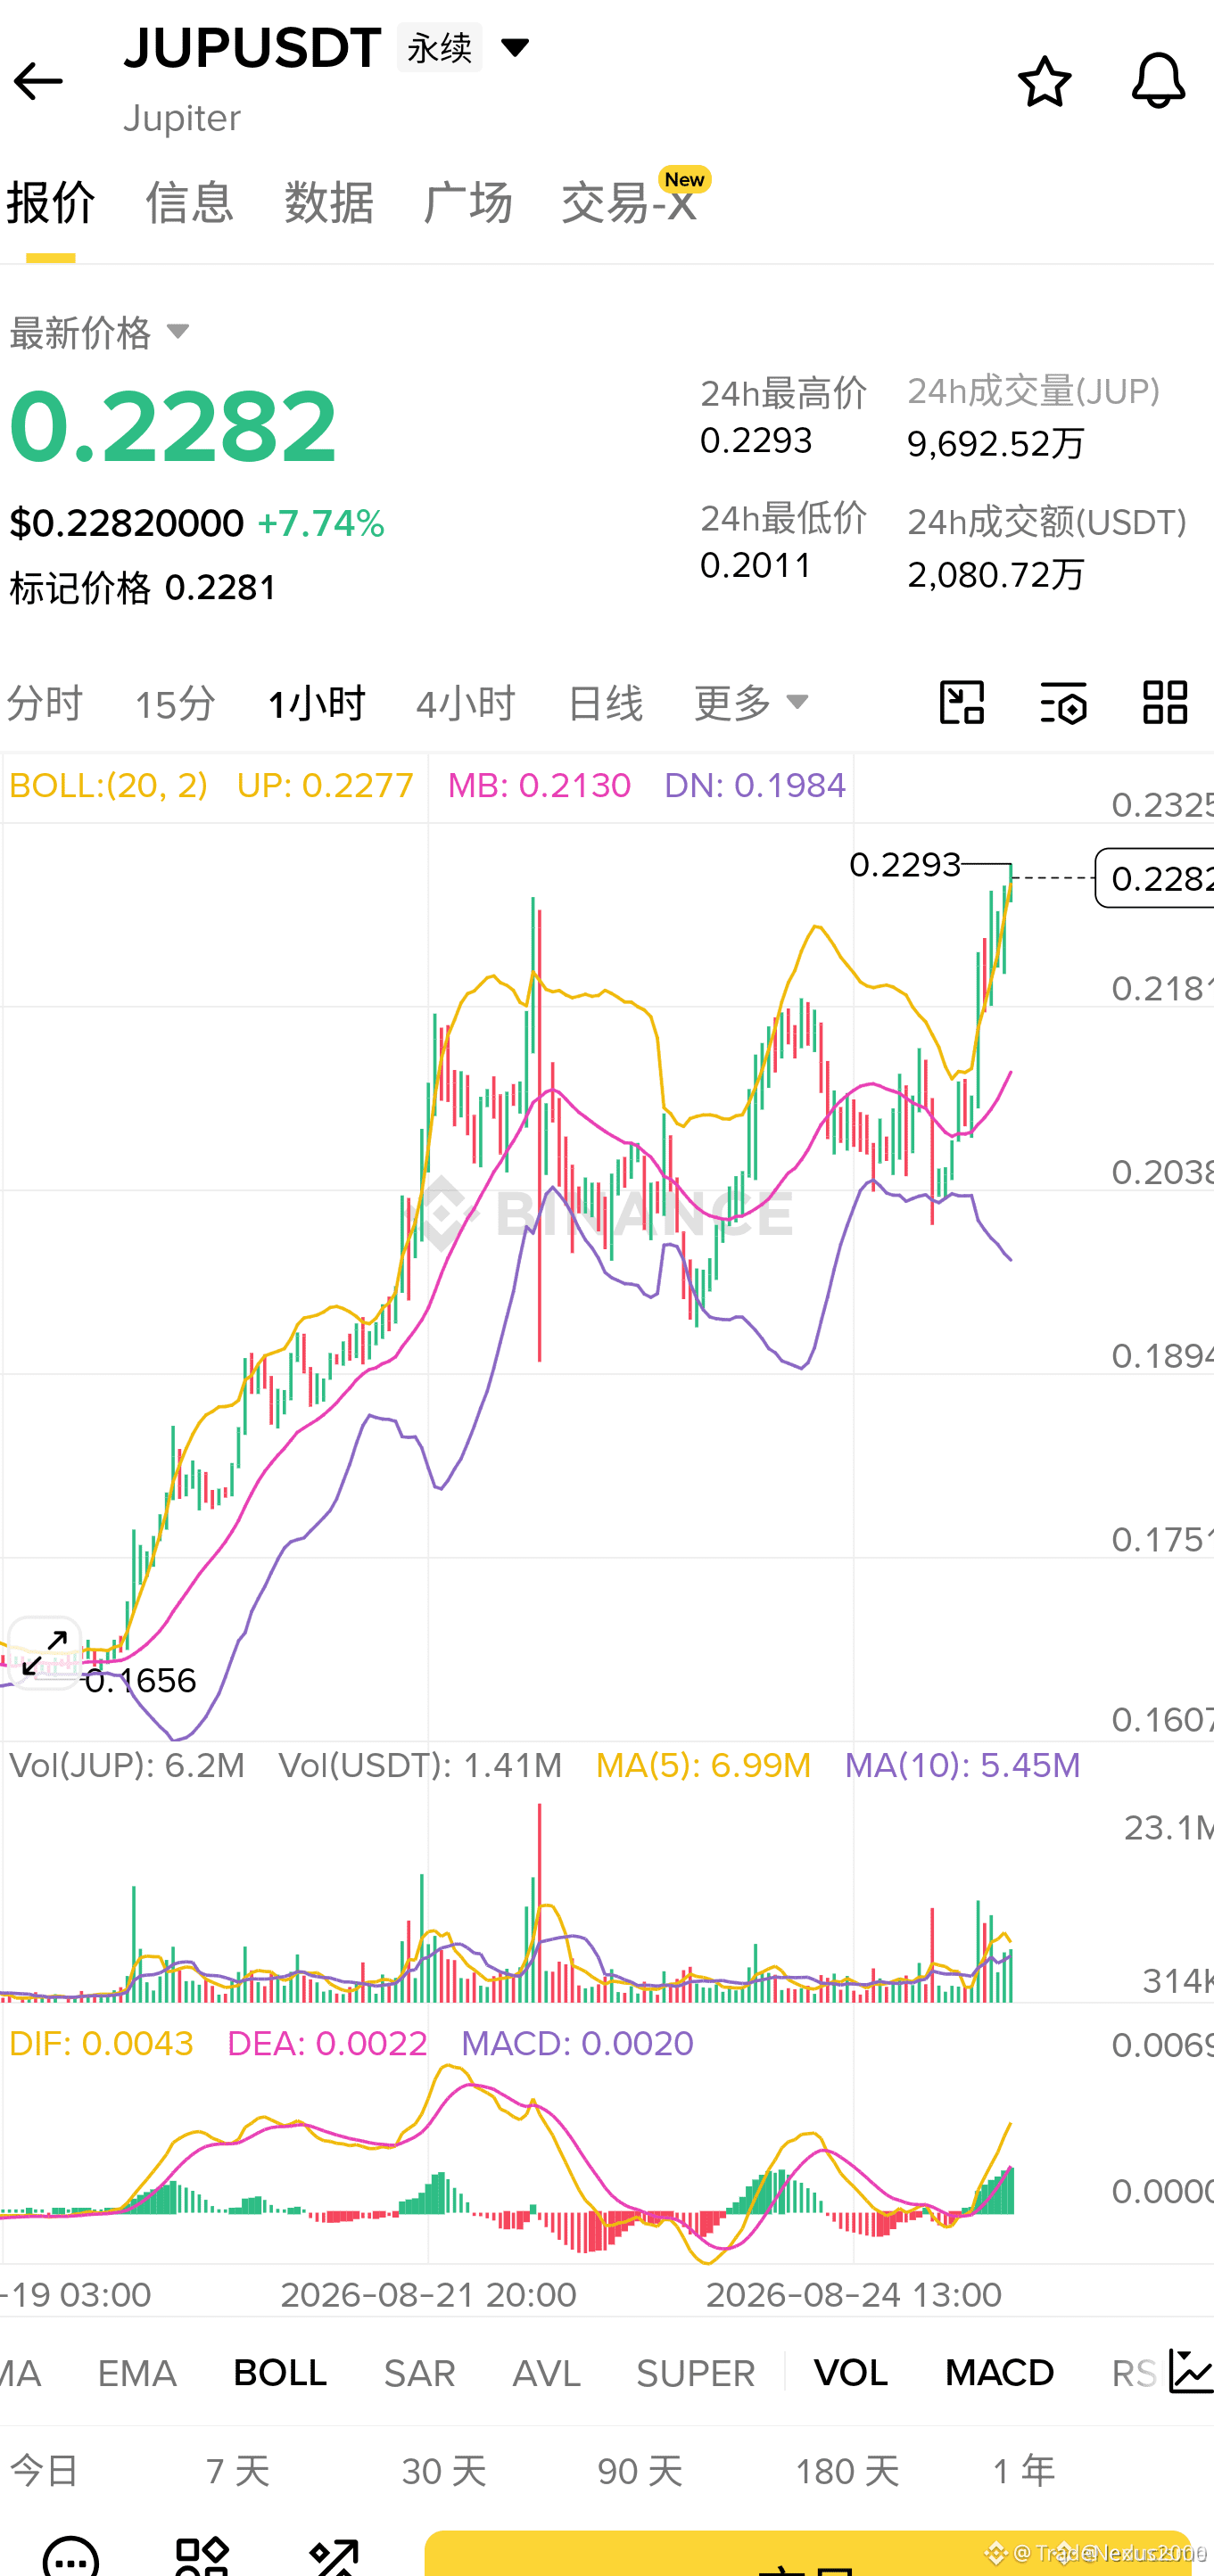The height and width of the screenshot is (2576, 1214).
Task: Open chart indicator settings icon
Action: [x=1064, y=702]
